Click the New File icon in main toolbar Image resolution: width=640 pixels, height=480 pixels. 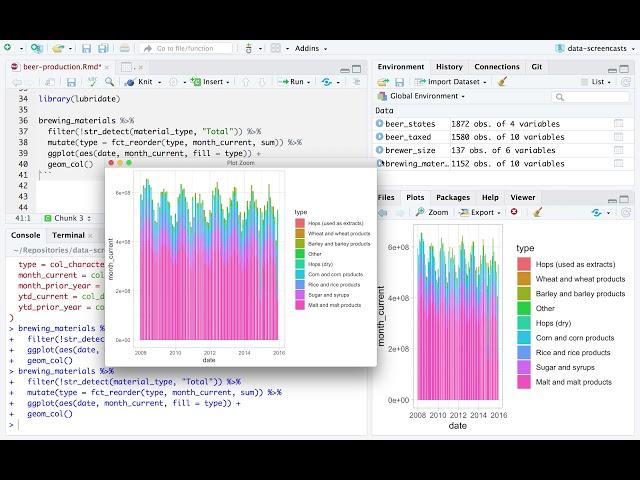(x=7, y=48)
